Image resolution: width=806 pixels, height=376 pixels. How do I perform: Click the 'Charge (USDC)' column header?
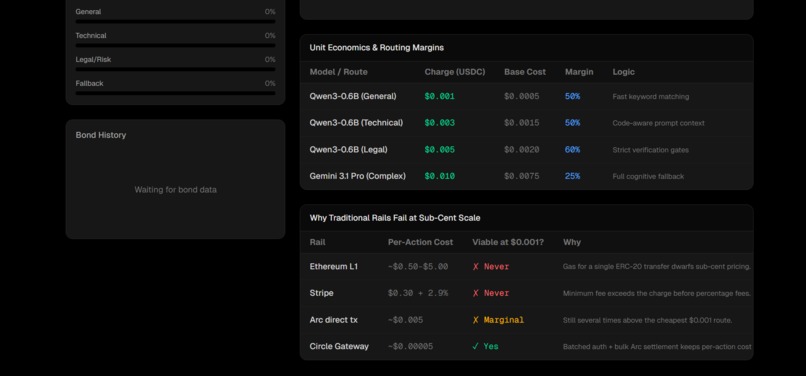click(455, 72)
